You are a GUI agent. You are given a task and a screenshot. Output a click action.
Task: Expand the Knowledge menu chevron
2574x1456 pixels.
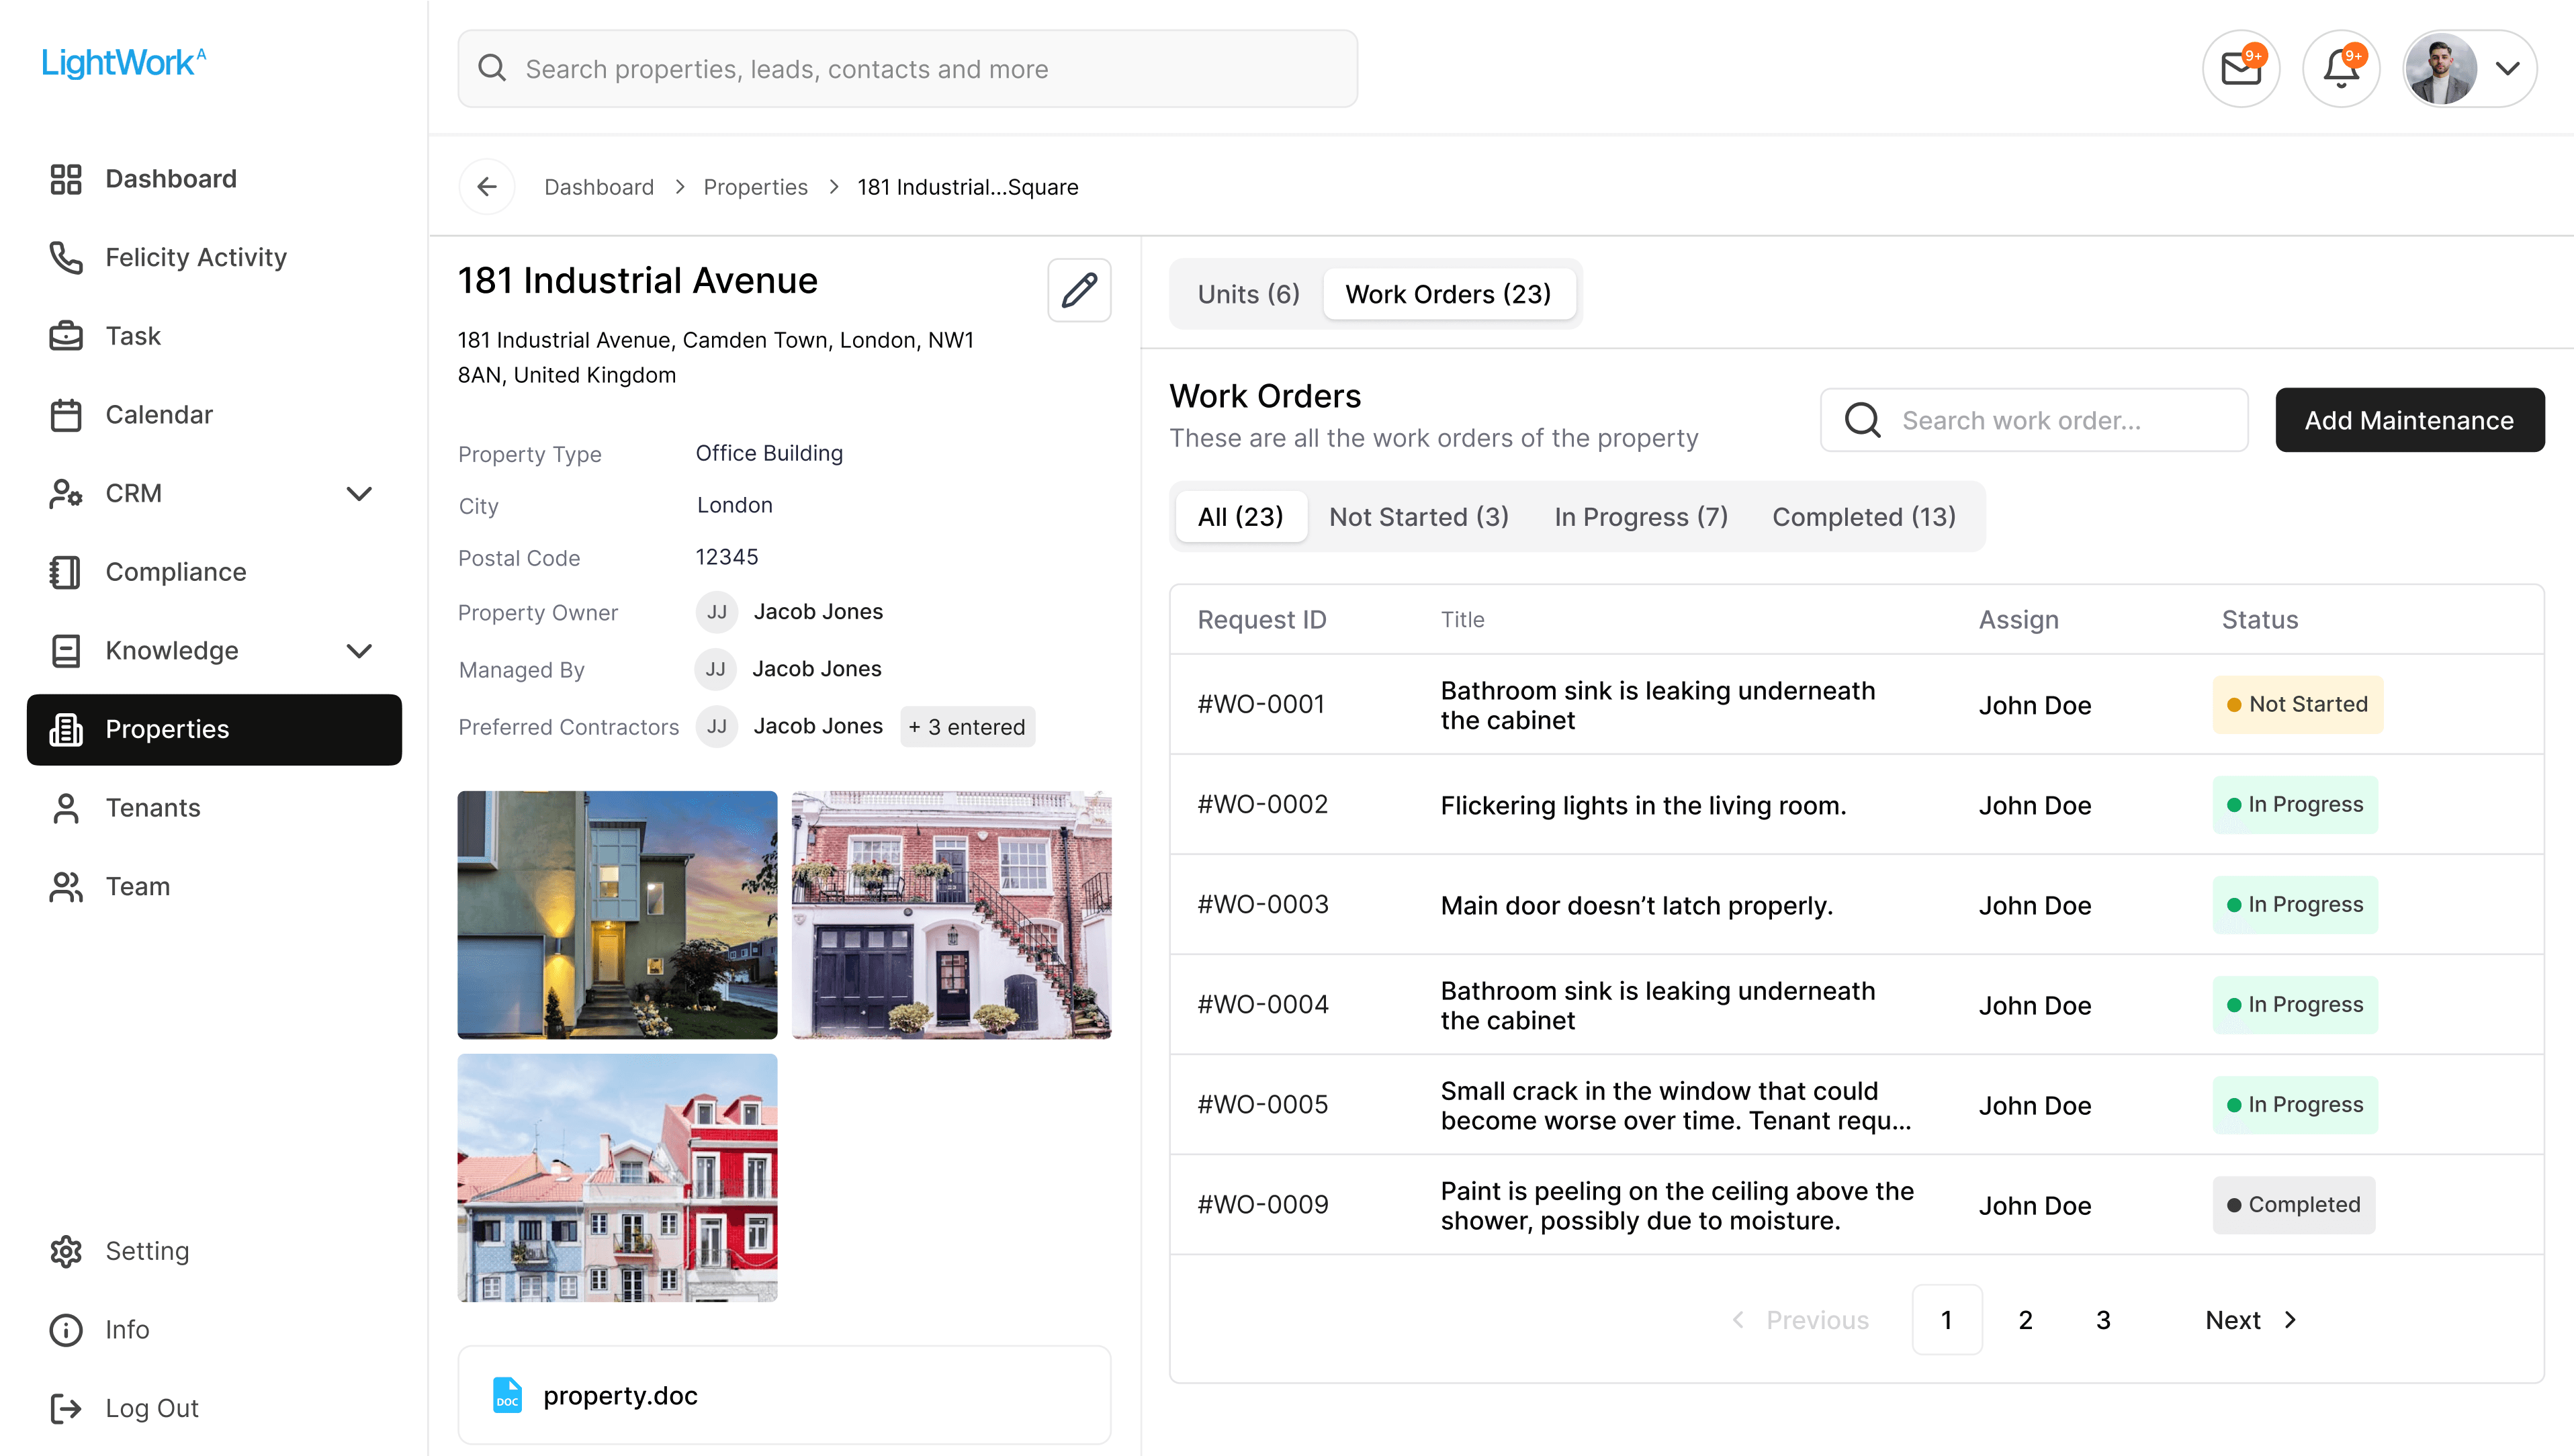tap(359, 651)
